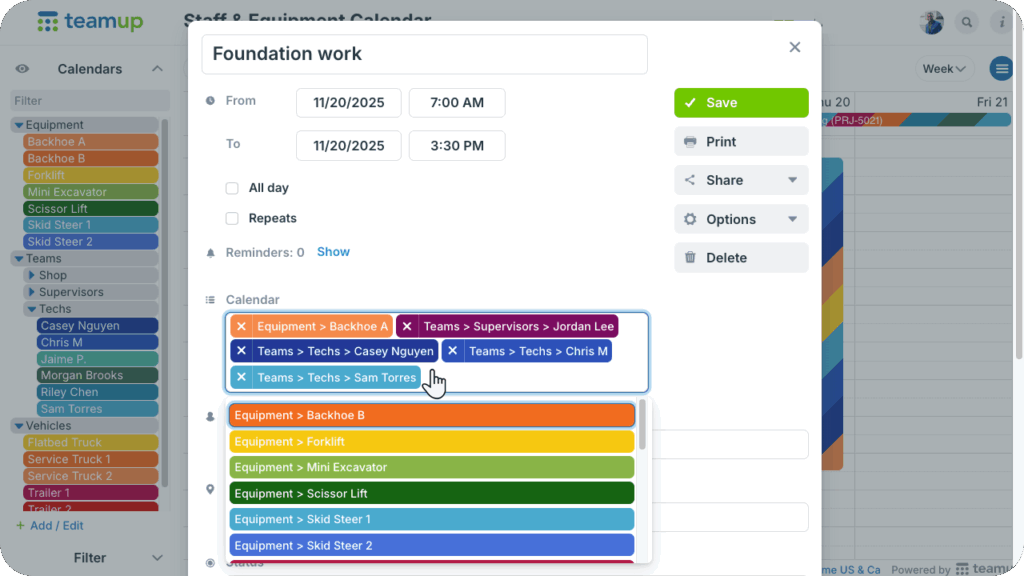The width and height of the screenshot is (1024, 576).
Task: Open the blue hamburger menu icon
Action: point(1000,69)
